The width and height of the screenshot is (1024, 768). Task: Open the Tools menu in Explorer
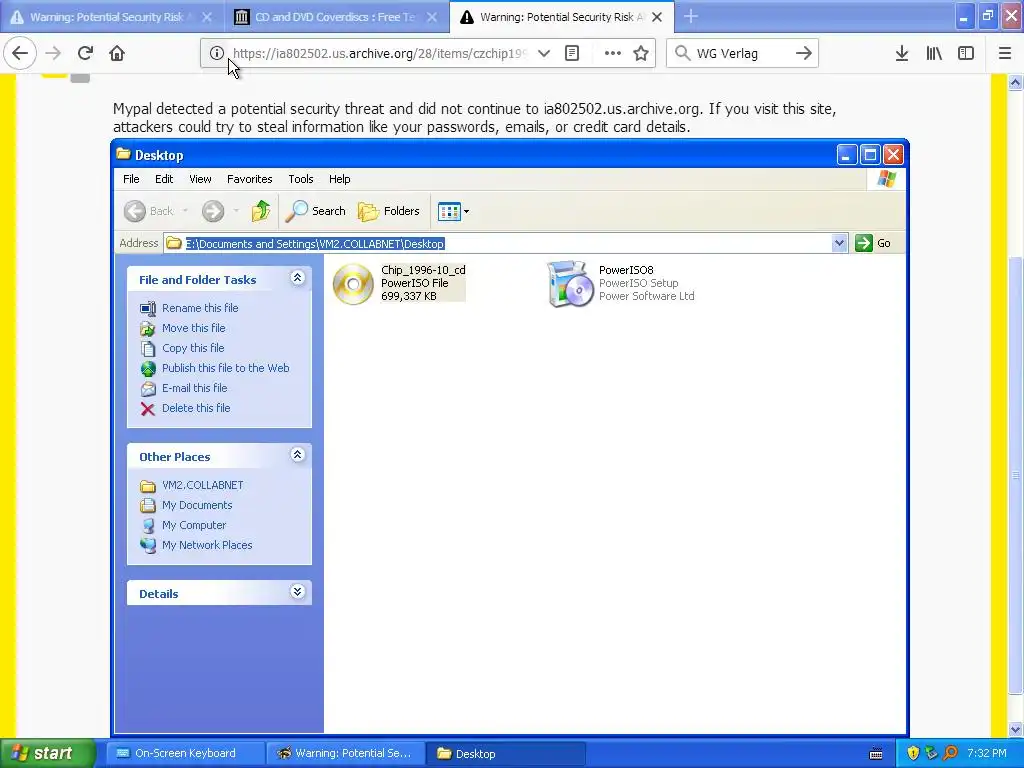[x=301, y=179]
